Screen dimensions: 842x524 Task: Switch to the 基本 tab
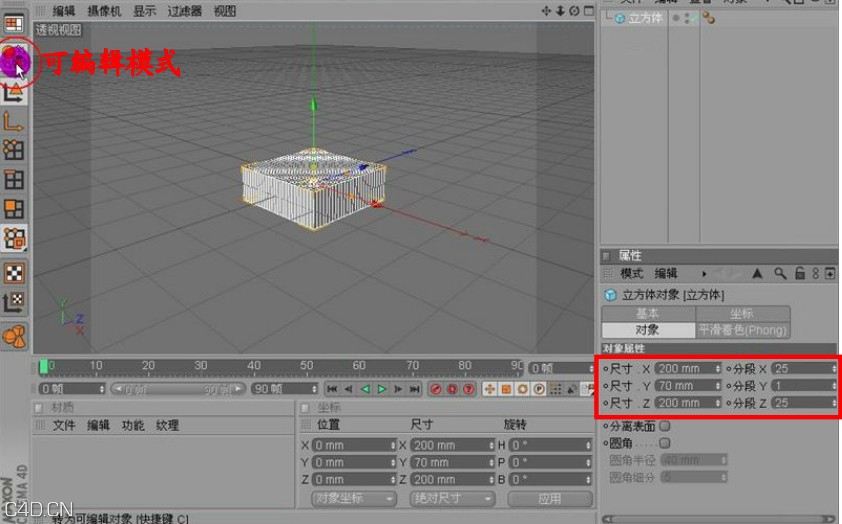point(648,313)
